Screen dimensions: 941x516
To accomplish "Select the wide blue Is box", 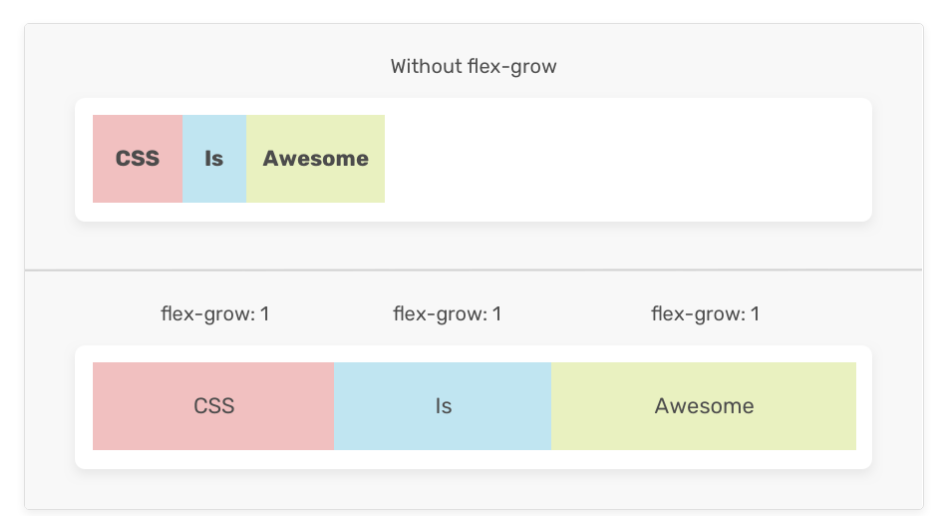I will [x=443, y=406].
